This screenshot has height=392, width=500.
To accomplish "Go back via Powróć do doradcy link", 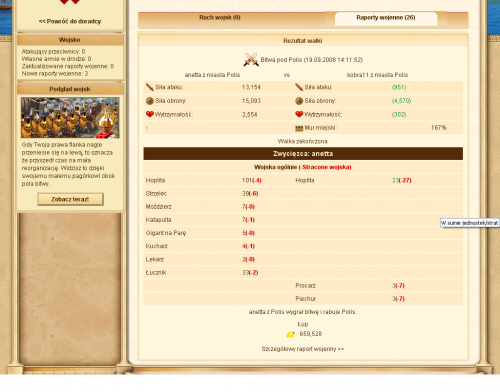I will pyautogui.click(x=70, y=21).
